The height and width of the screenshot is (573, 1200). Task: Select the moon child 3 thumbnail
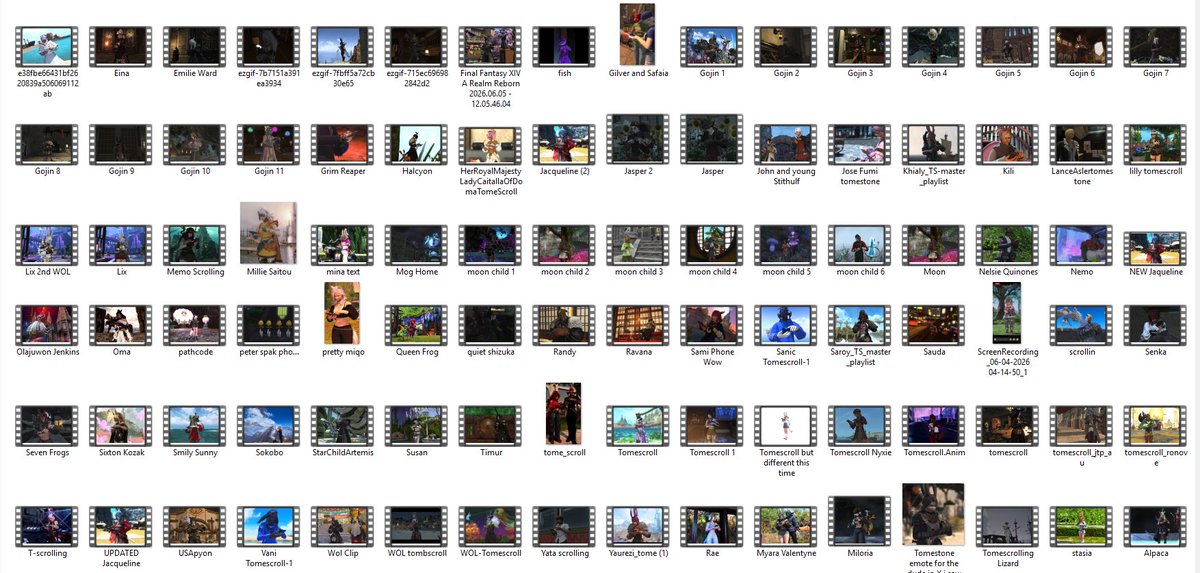[639, 245]
